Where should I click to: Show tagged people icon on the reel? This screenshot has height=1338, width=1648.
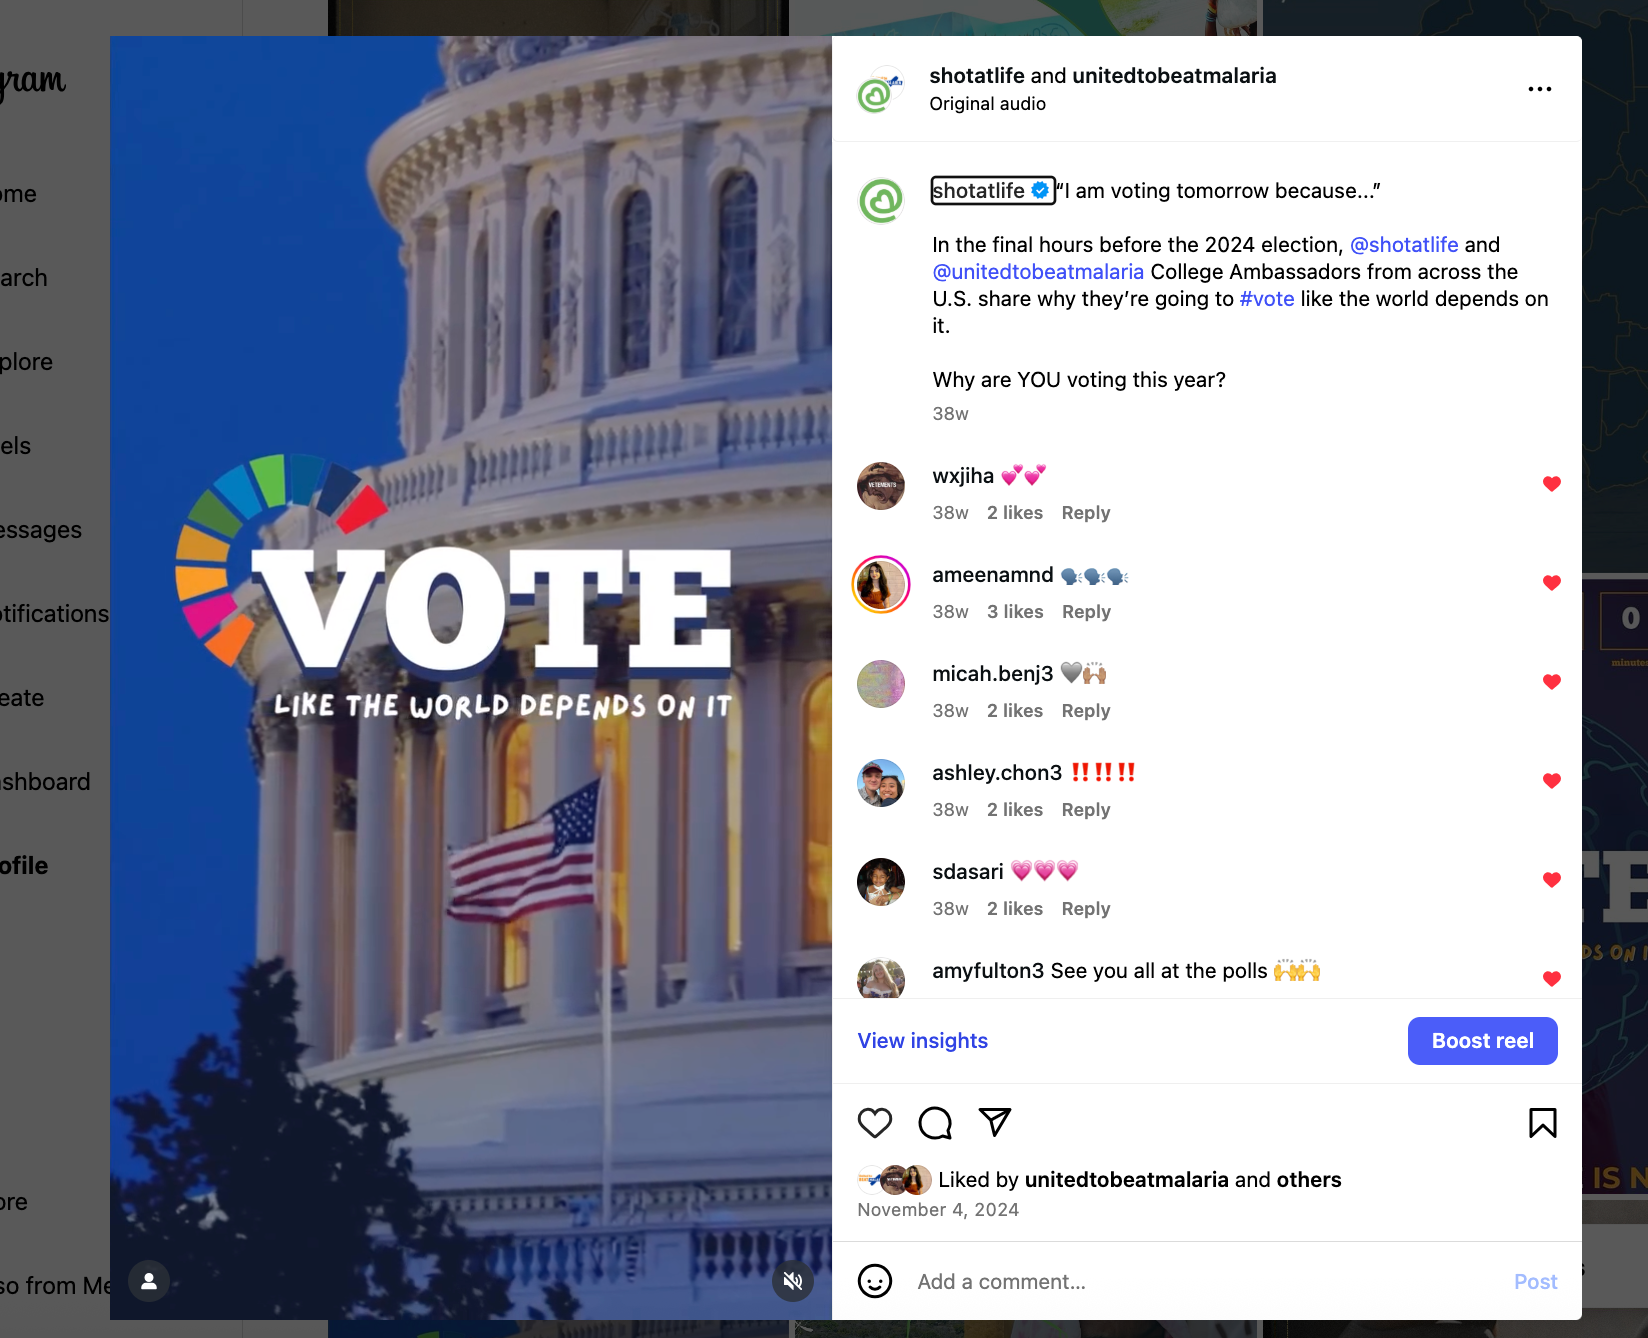click(149, 1281)
